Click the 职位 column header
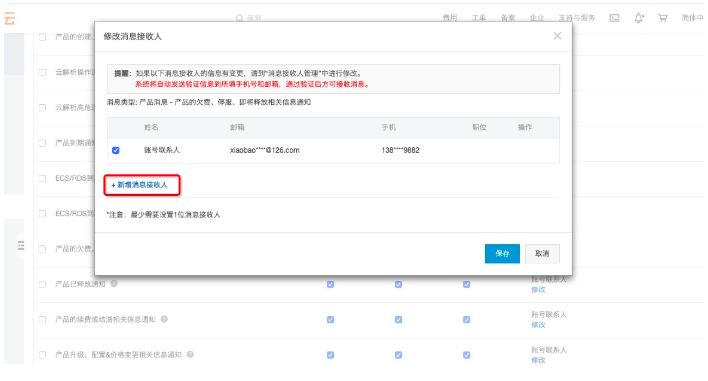 (x=480, y=127)
